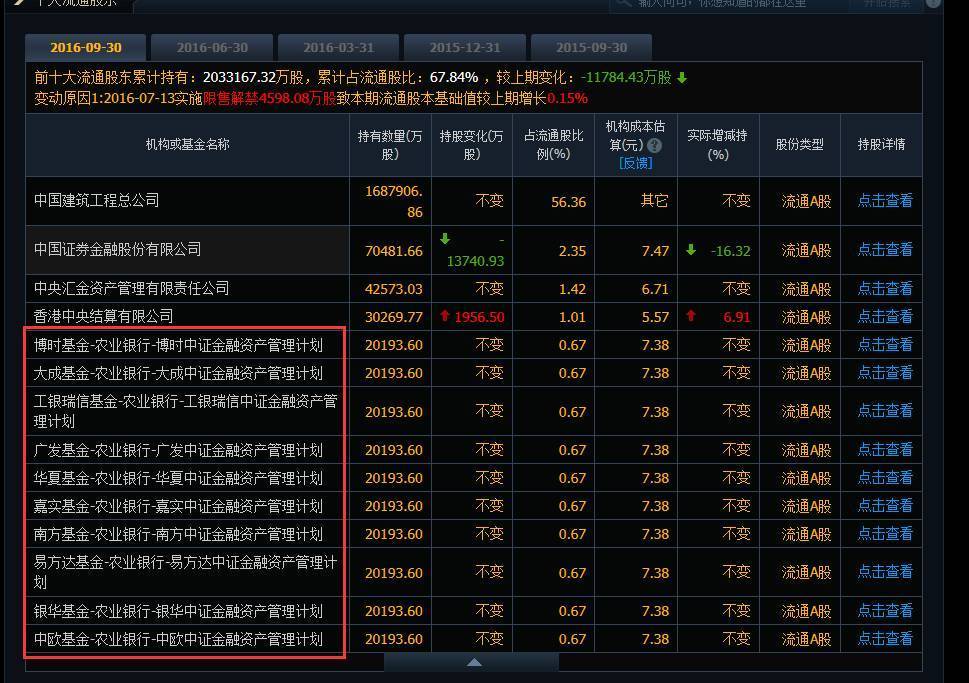Click the 持股变化(万股) column header
This screenshot has width=969, height=683.
pyautogui.click(x=472, y=145)
